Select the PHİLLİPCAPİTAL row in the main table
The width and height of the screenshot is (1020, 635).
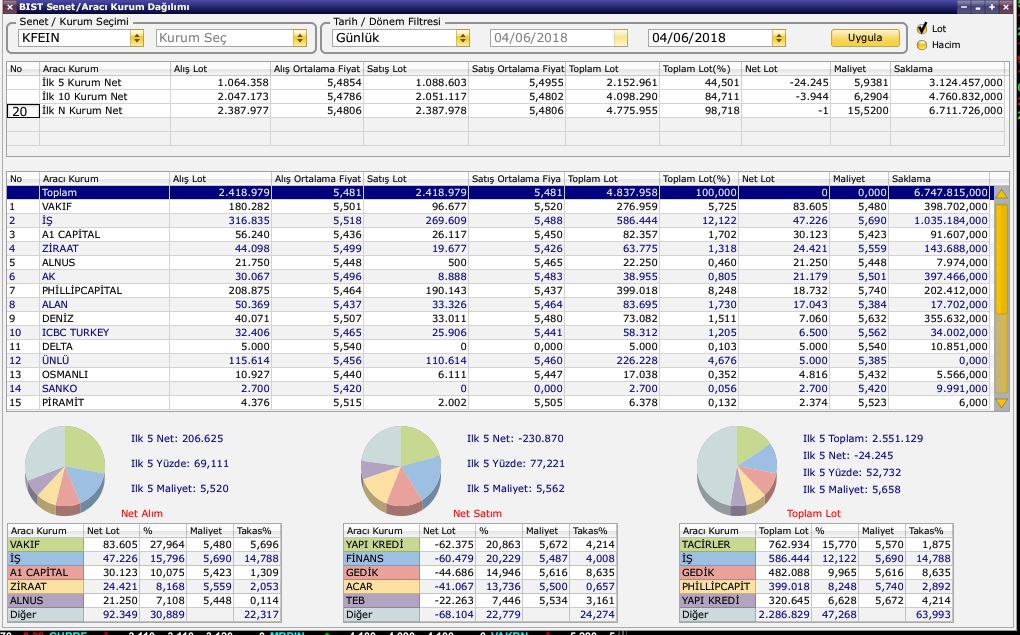pyautogui.click(x=498, y=290)
